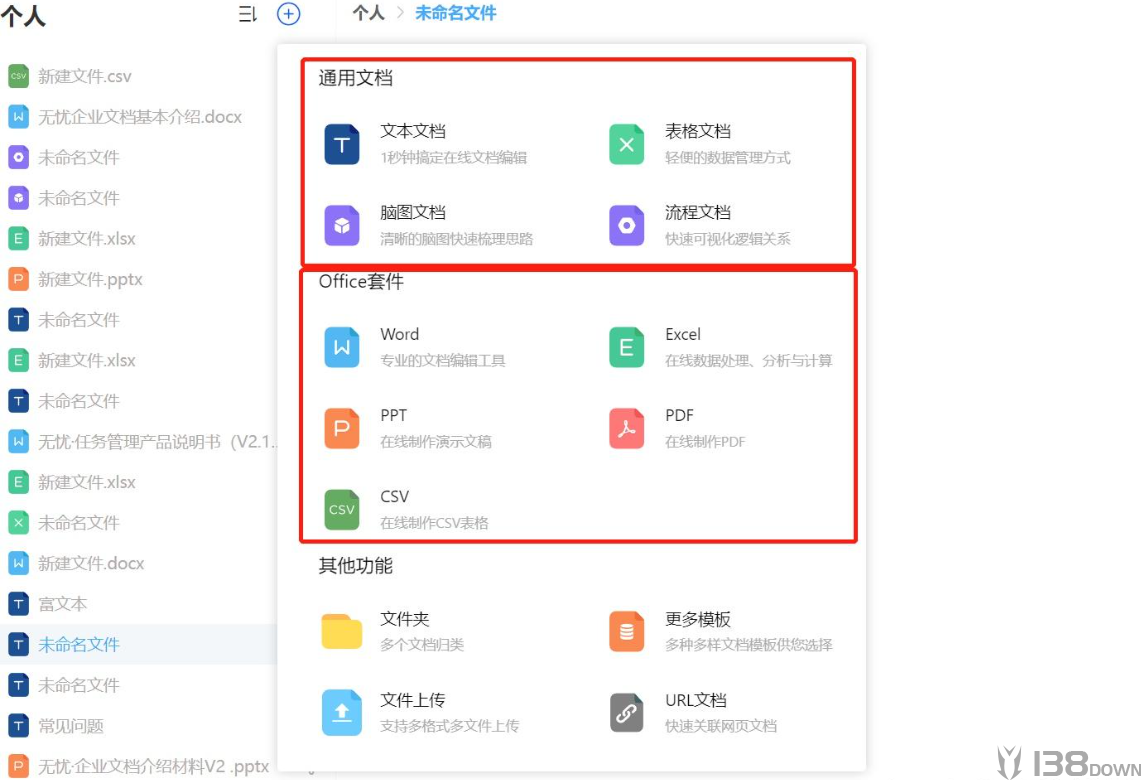The width and height of the screenshot is (1141, 780).
Task: Choose Excel in the Office套件 section
Action: point(683,334)
